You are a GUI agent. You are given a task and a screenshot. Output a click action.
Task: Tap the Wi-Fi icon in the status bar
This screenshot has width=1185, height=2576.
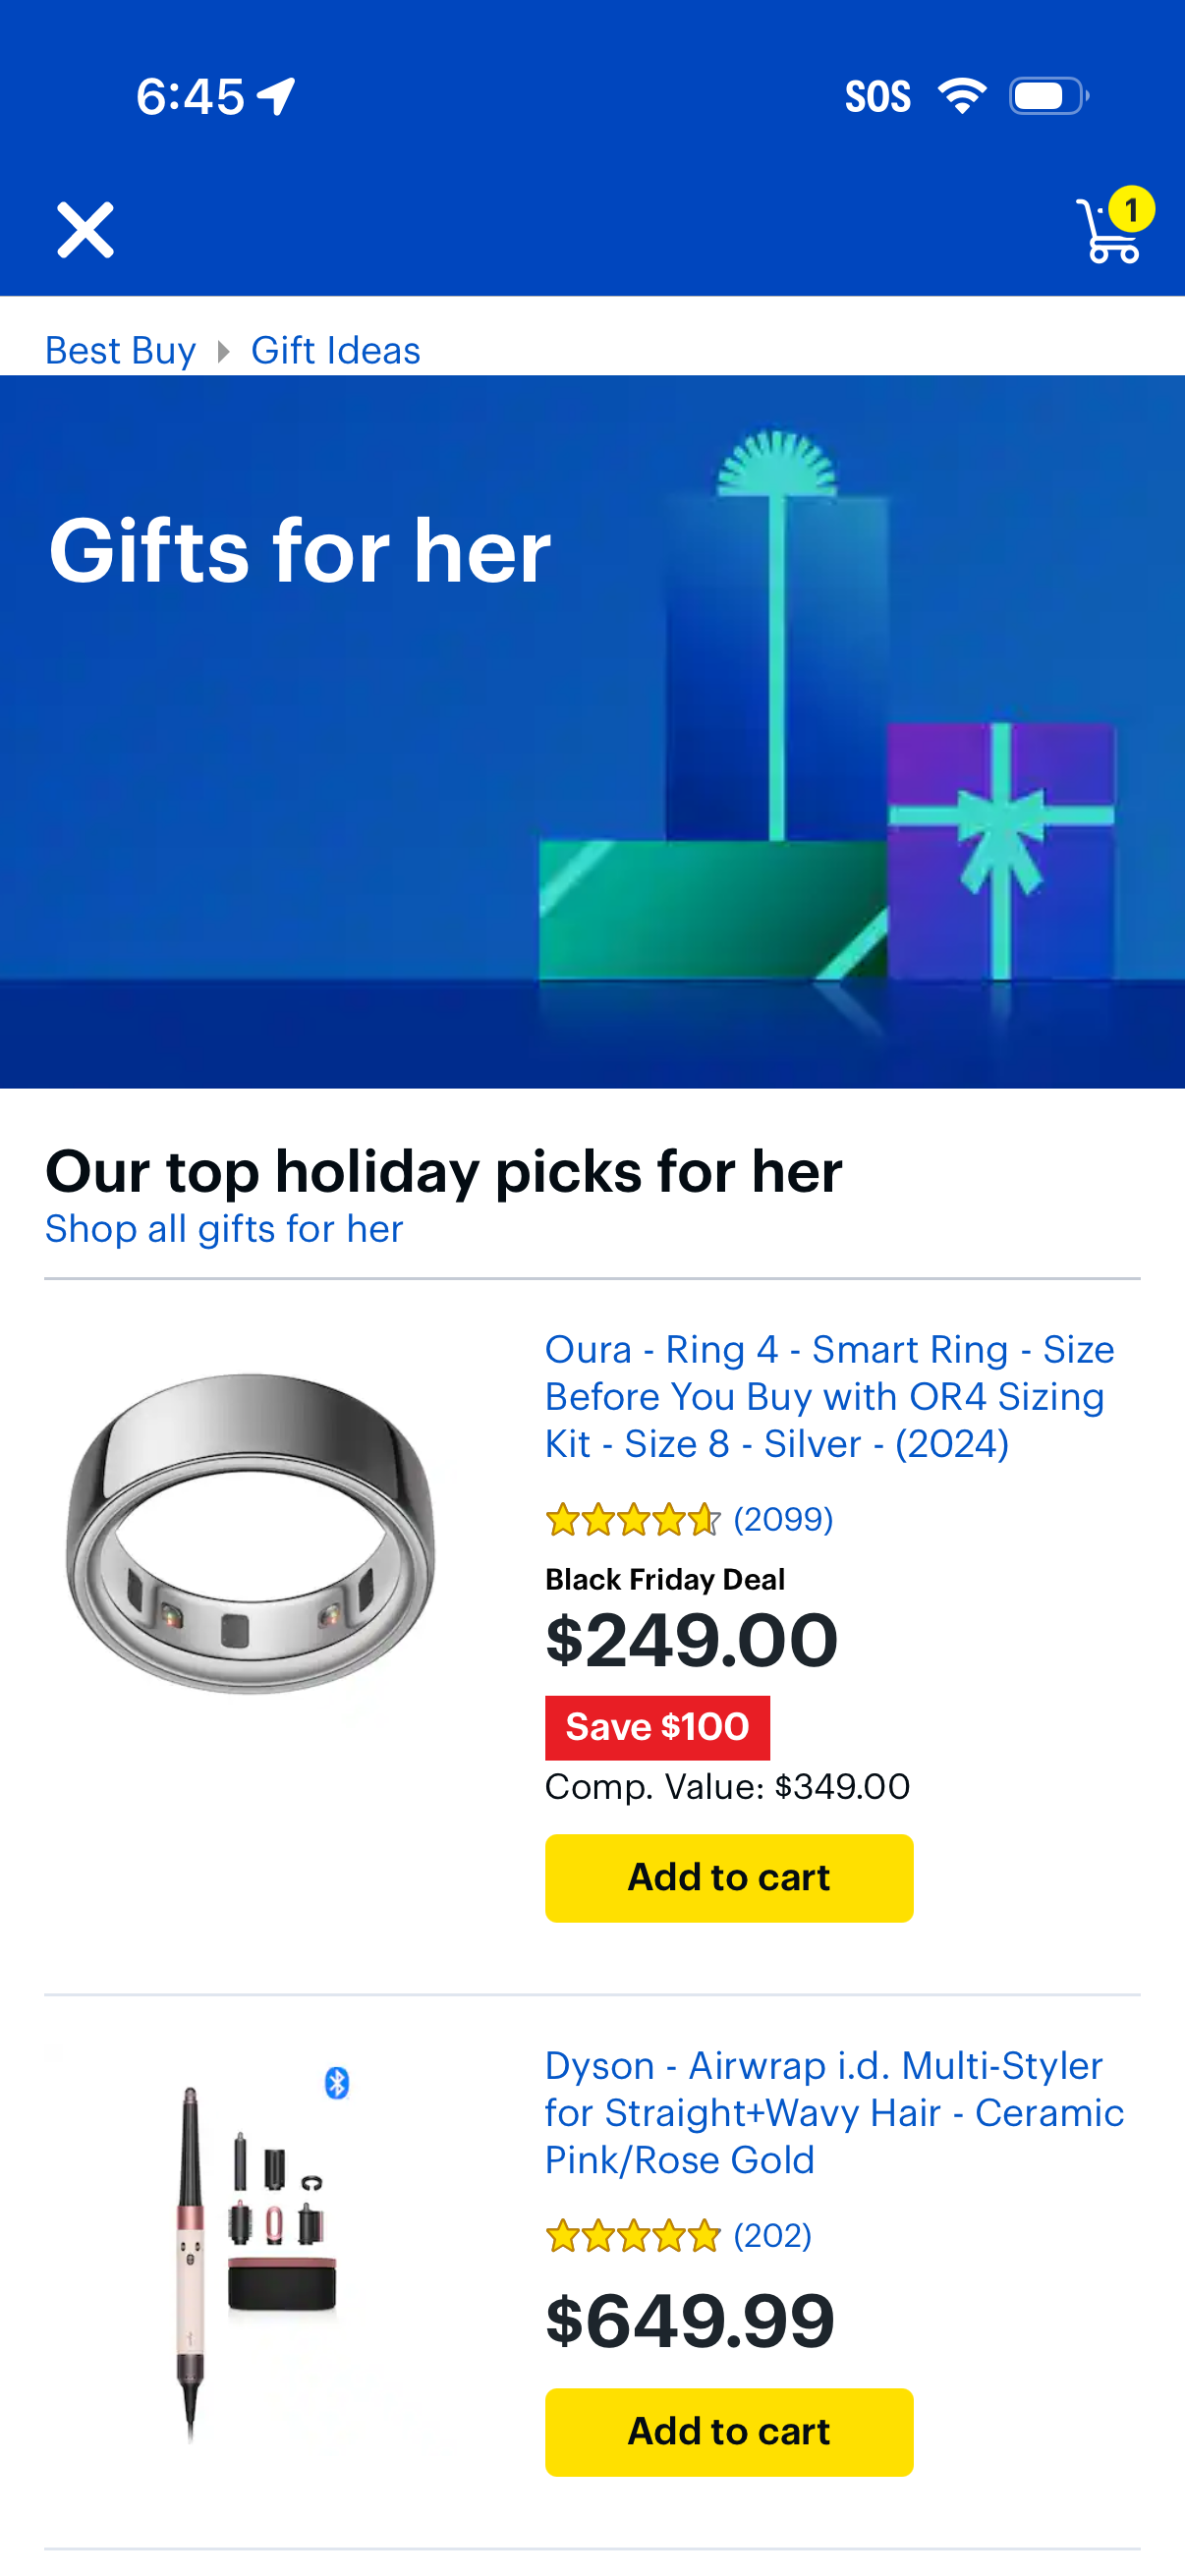pos(963,95)
